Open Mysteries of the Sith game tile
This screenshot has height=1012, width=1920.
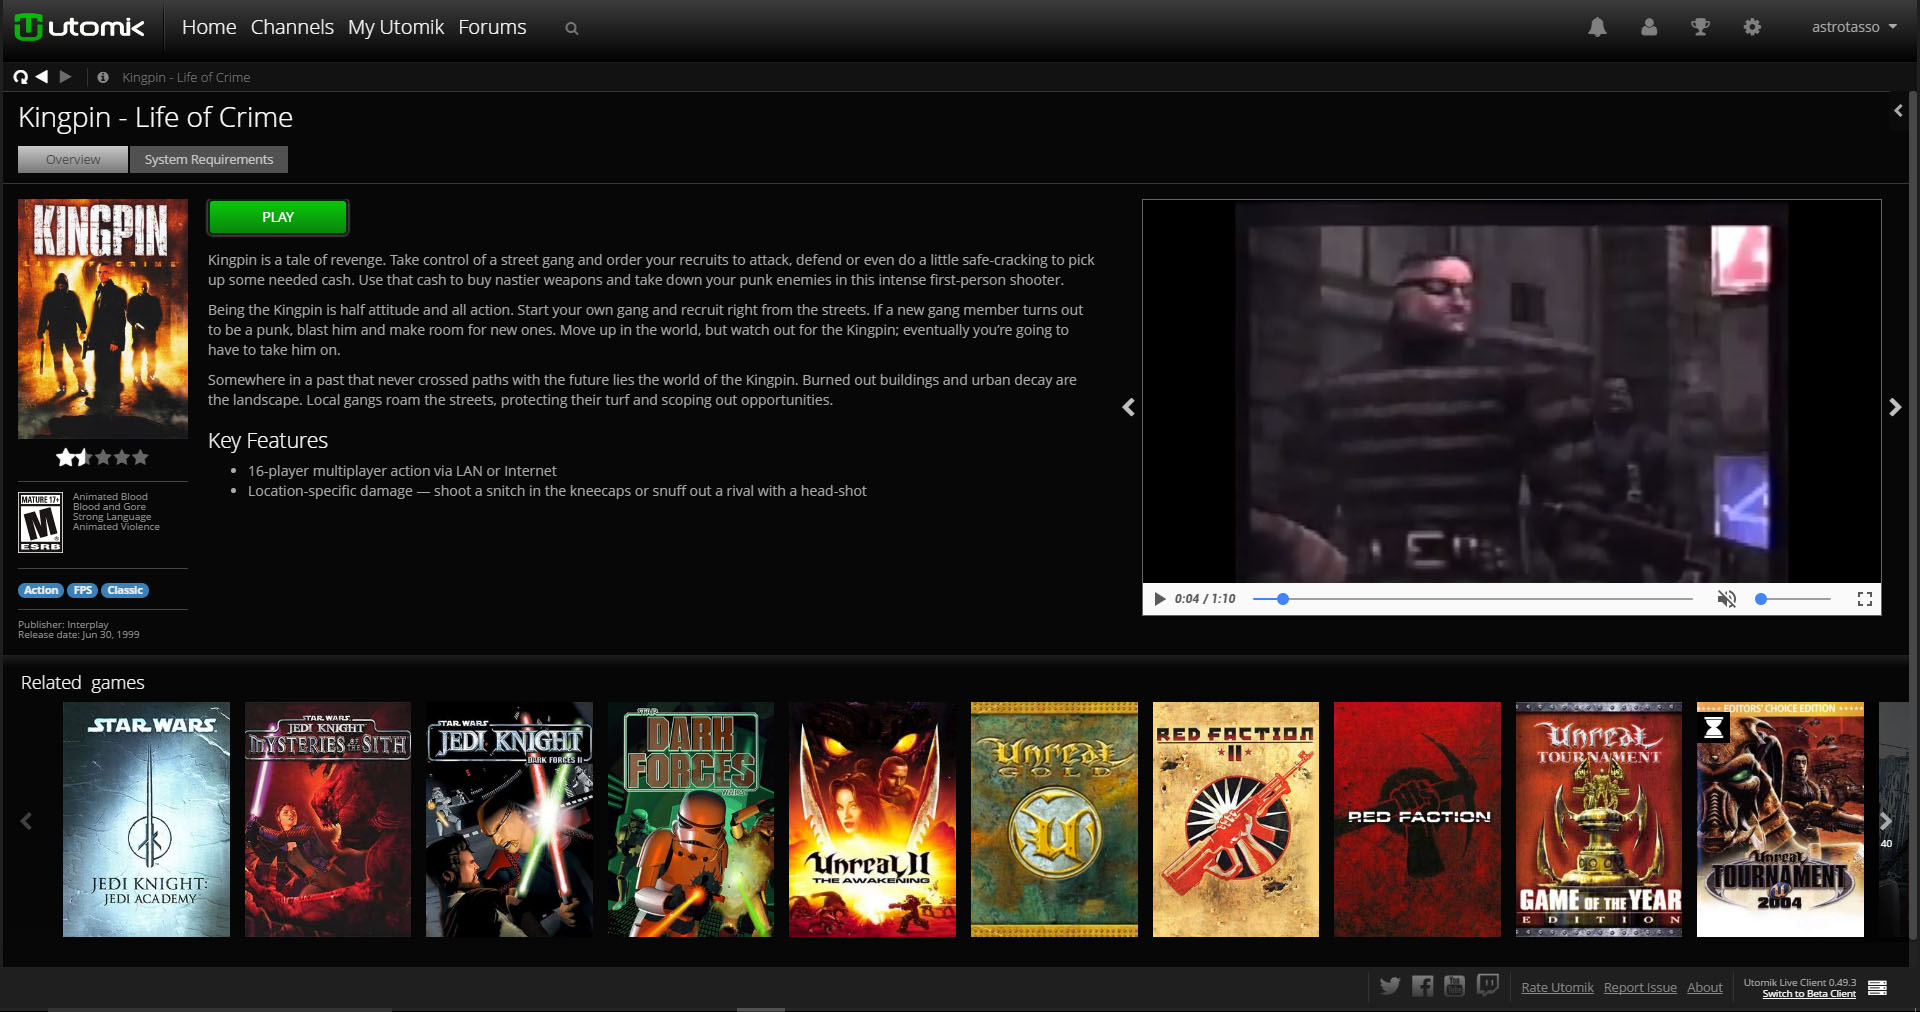click(328, 819)
